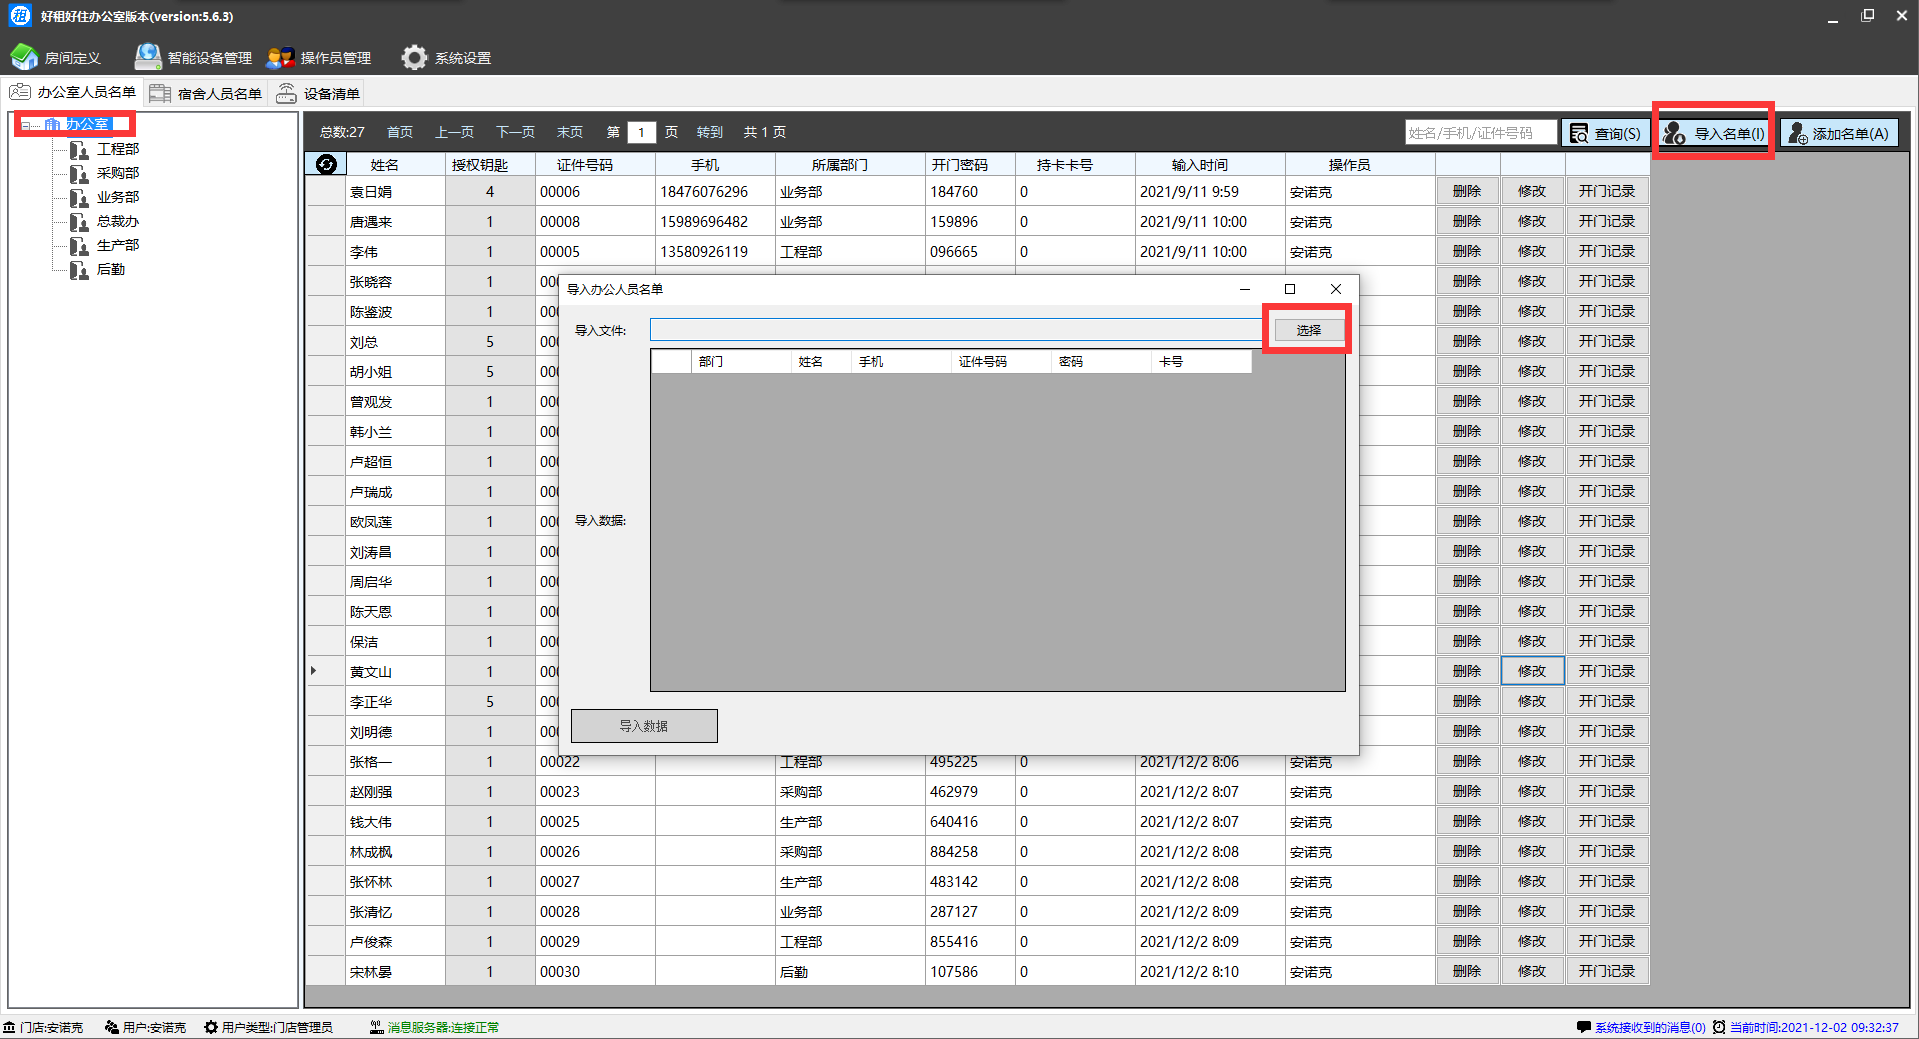
Task: Click the refresh icon in table header
Action: [326, 164]
